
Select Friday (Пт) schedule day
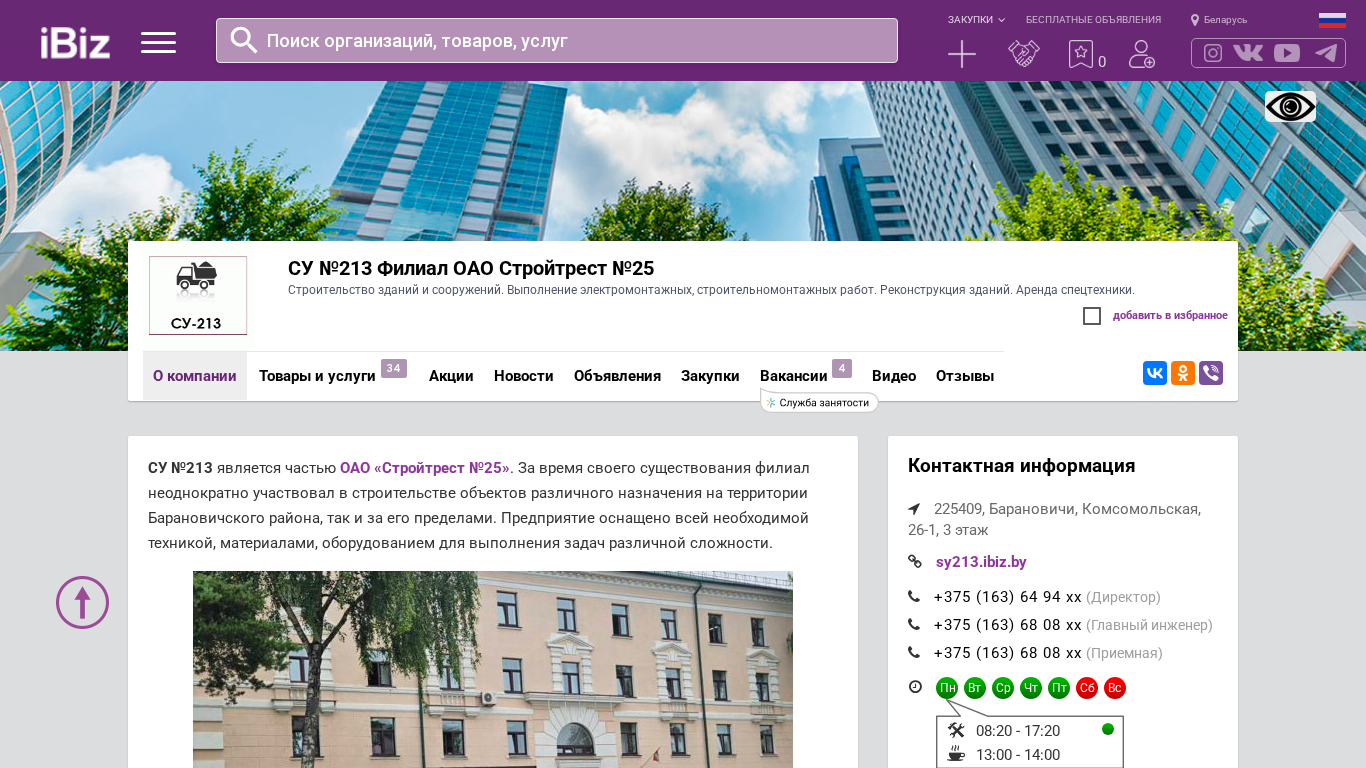click(x=1059, y=688)
